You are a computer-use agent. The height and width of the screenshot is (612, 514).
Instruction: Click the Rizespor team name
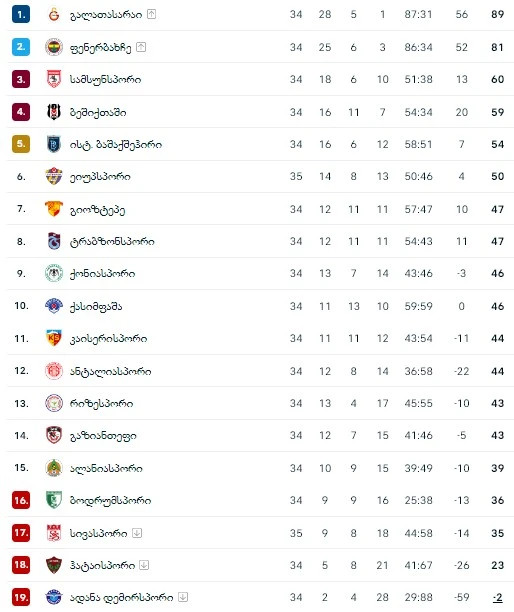101,403
